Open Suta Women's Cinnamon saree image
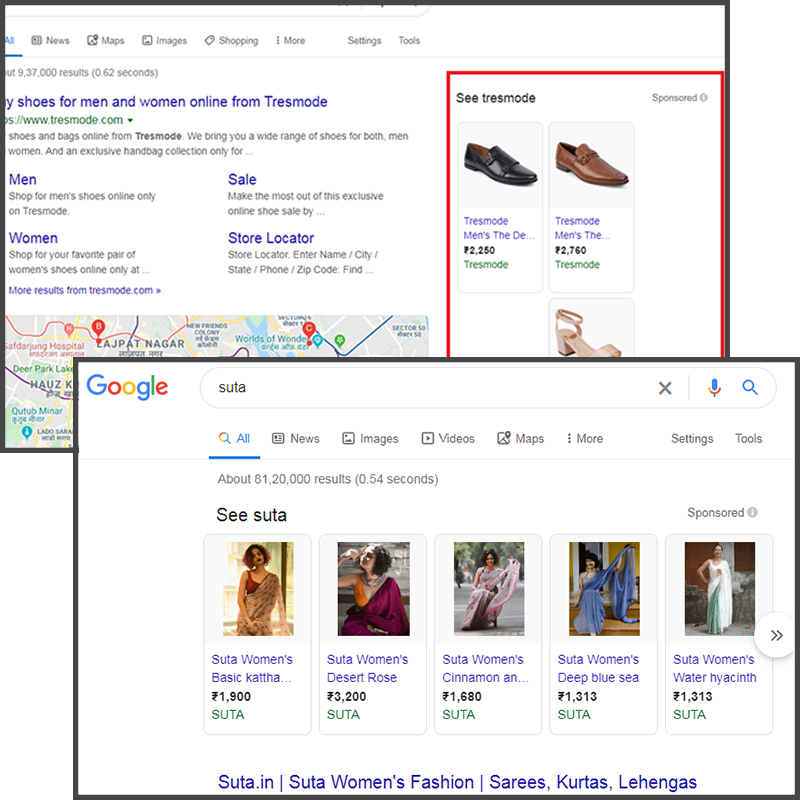Viewport: 800px width, 800px height. point(489,589)
